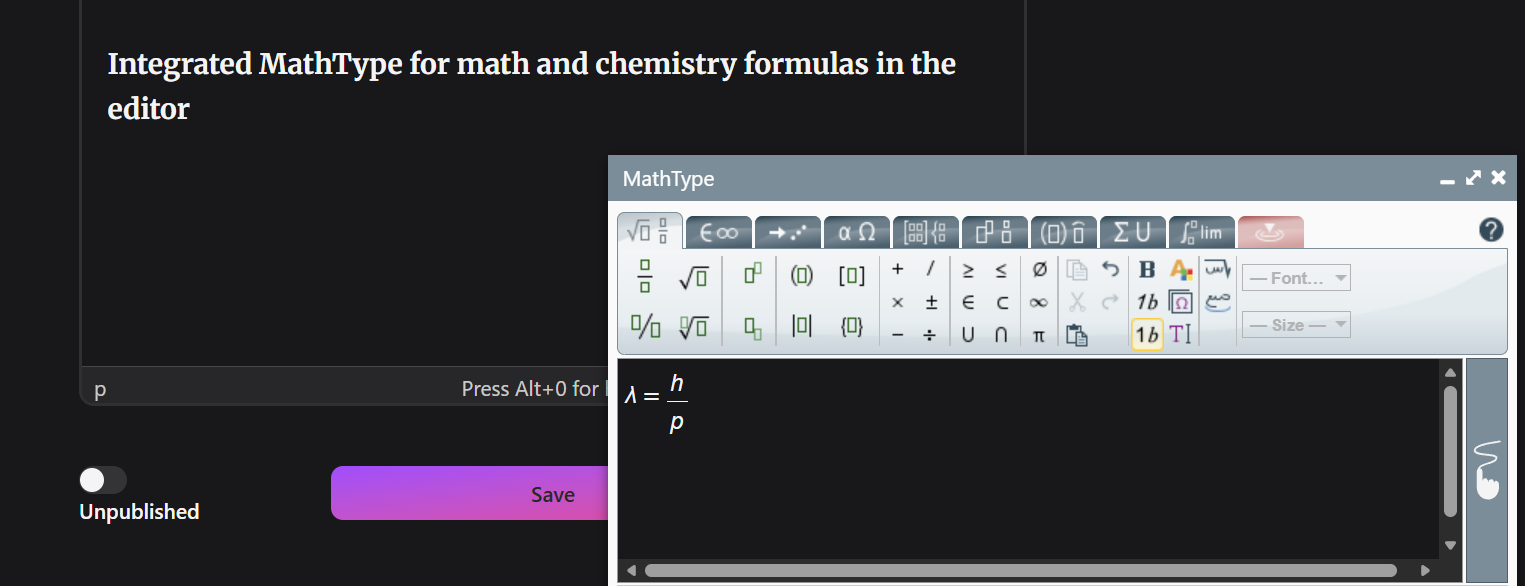This screenshot has width=1525, height=586.
Task: Insert a bevelled fraction template
Action: coord(645,326)
